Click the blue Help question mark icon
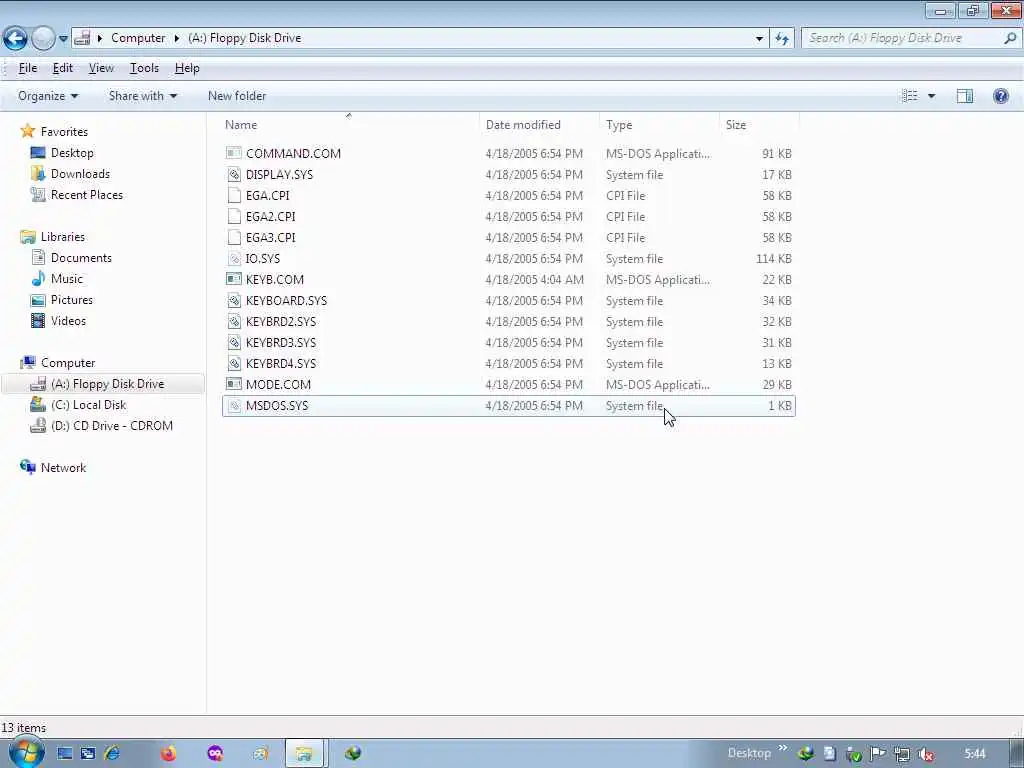The width and height of the screenshot is (1024, 768). pos(1000,96)
